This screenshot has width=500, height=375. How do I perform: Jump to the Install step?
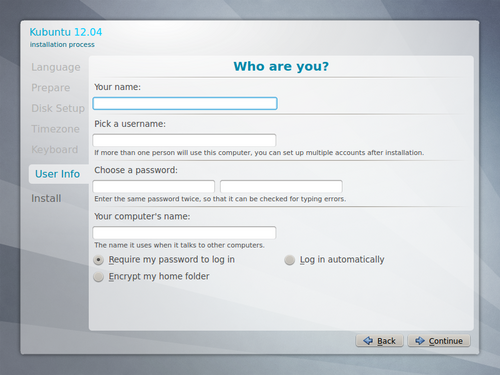coord(46,199)
